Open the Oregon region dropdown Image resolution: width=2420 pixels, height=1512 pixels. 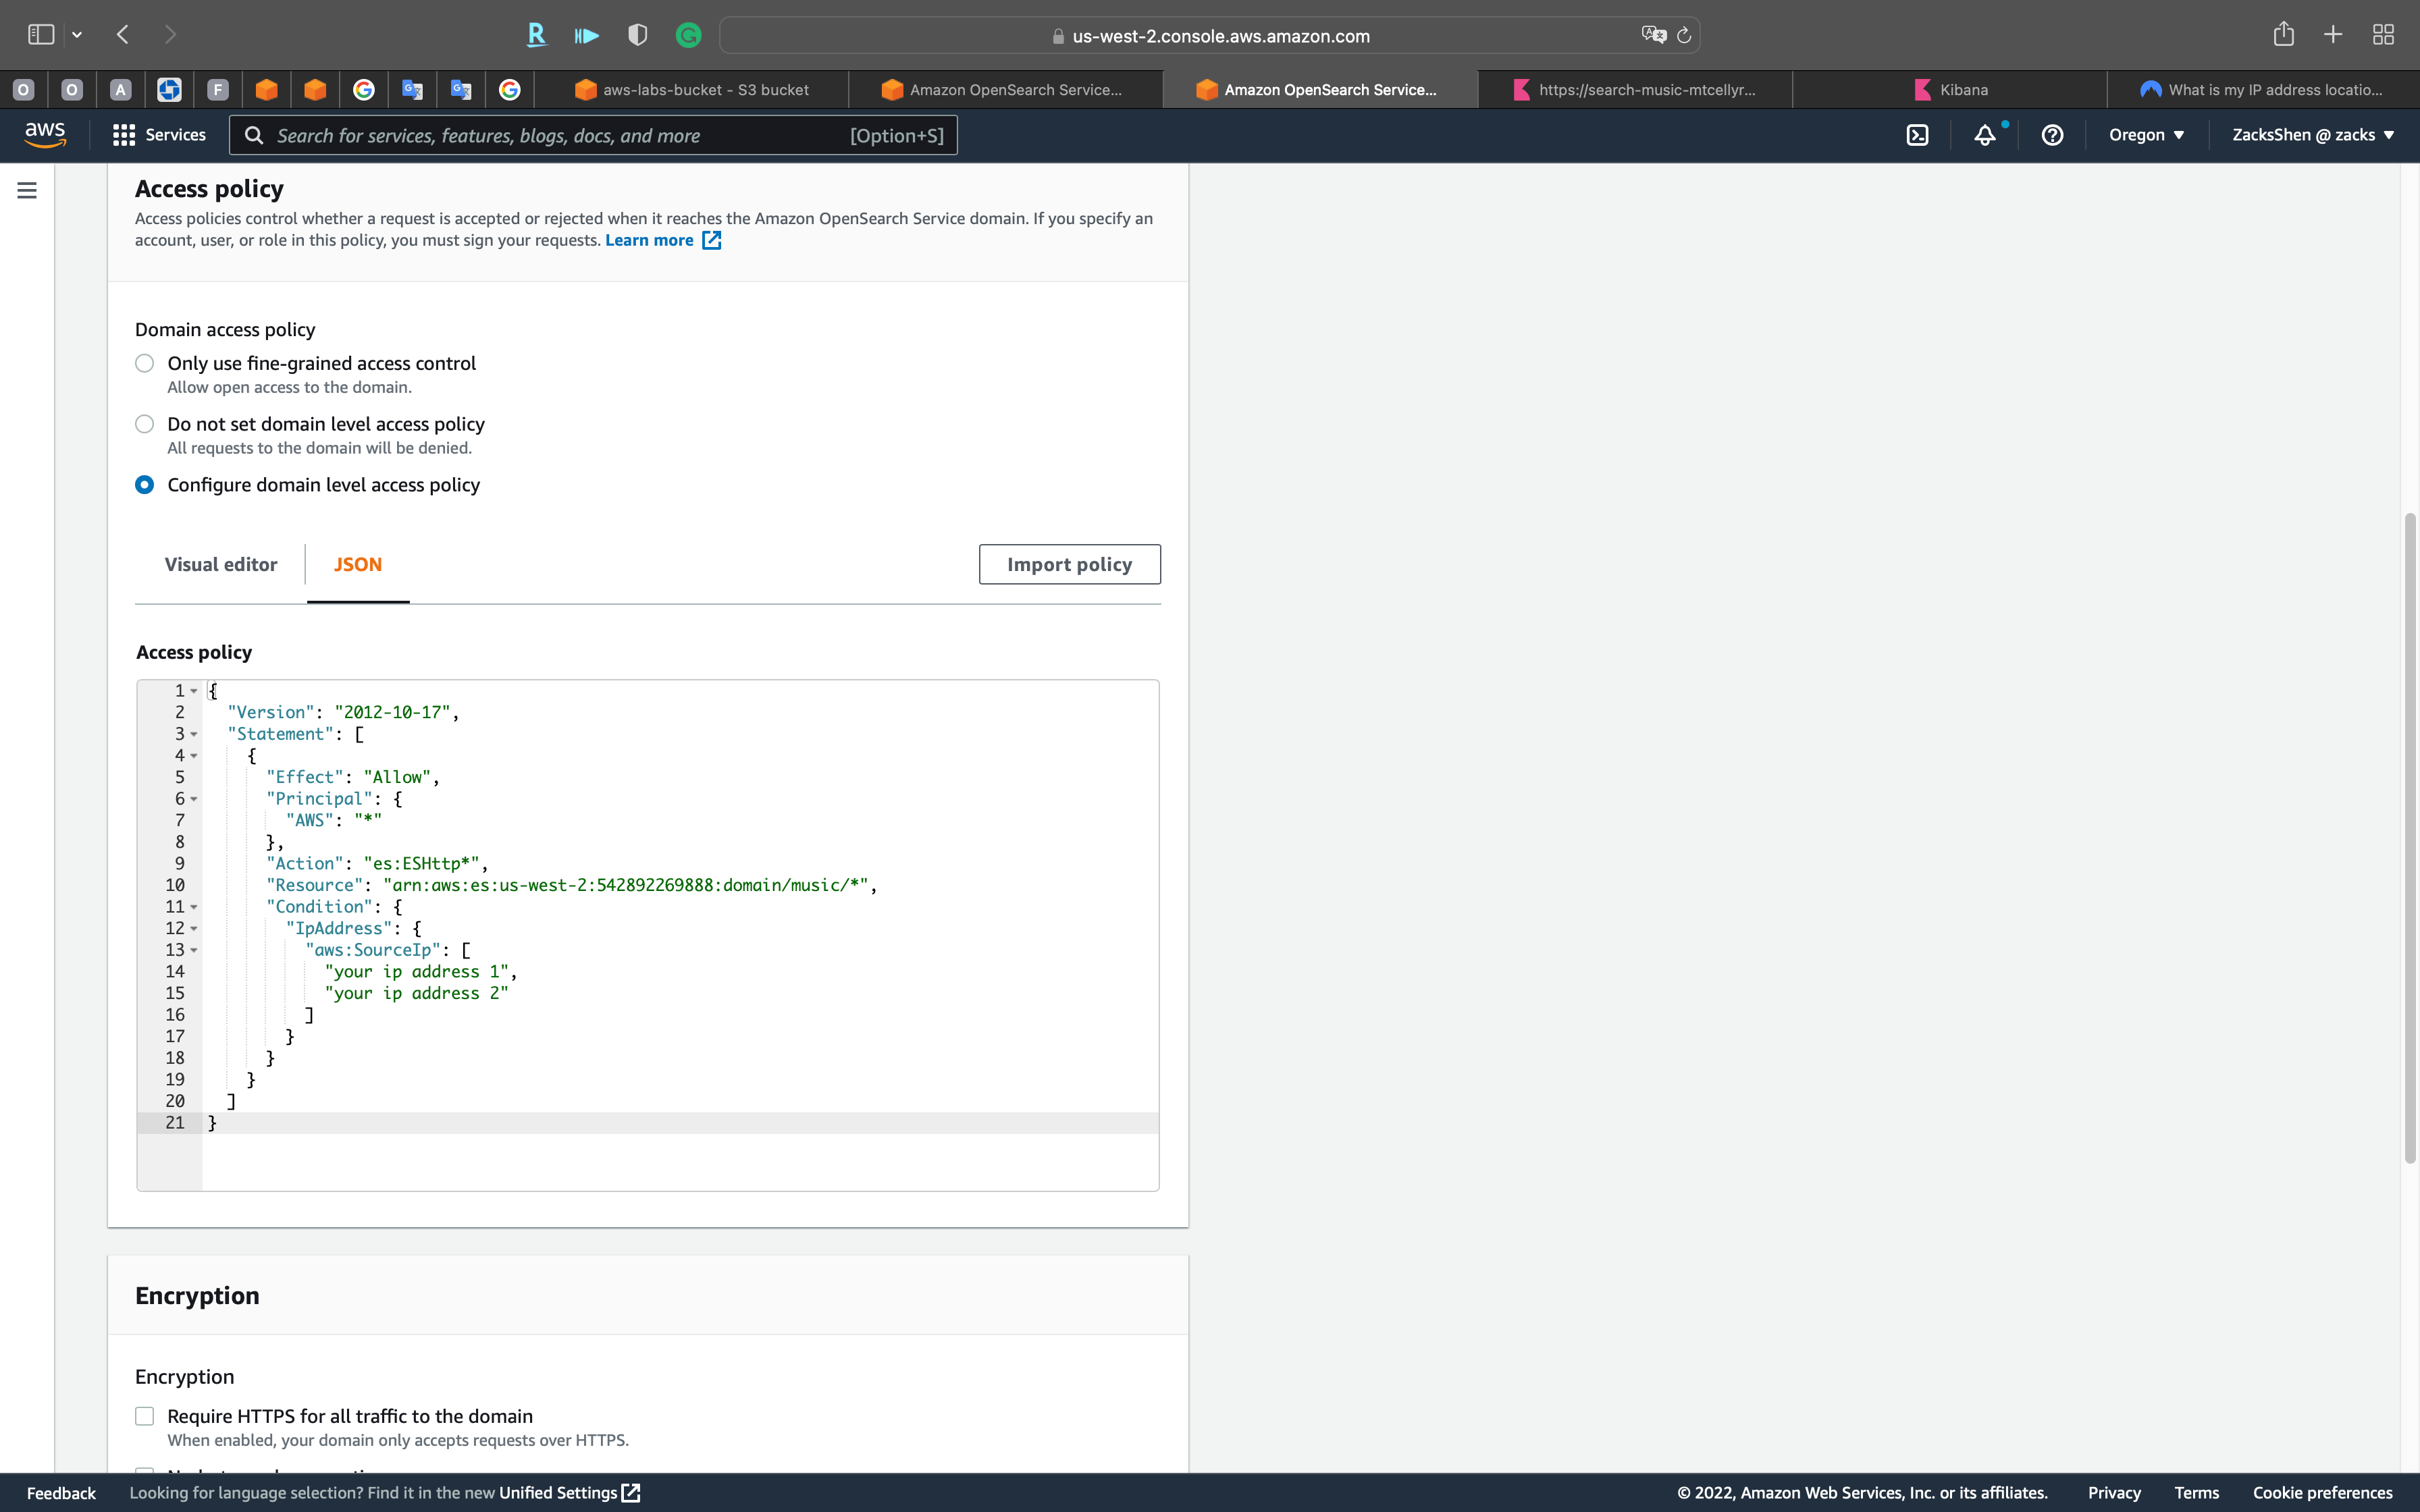2146,134
